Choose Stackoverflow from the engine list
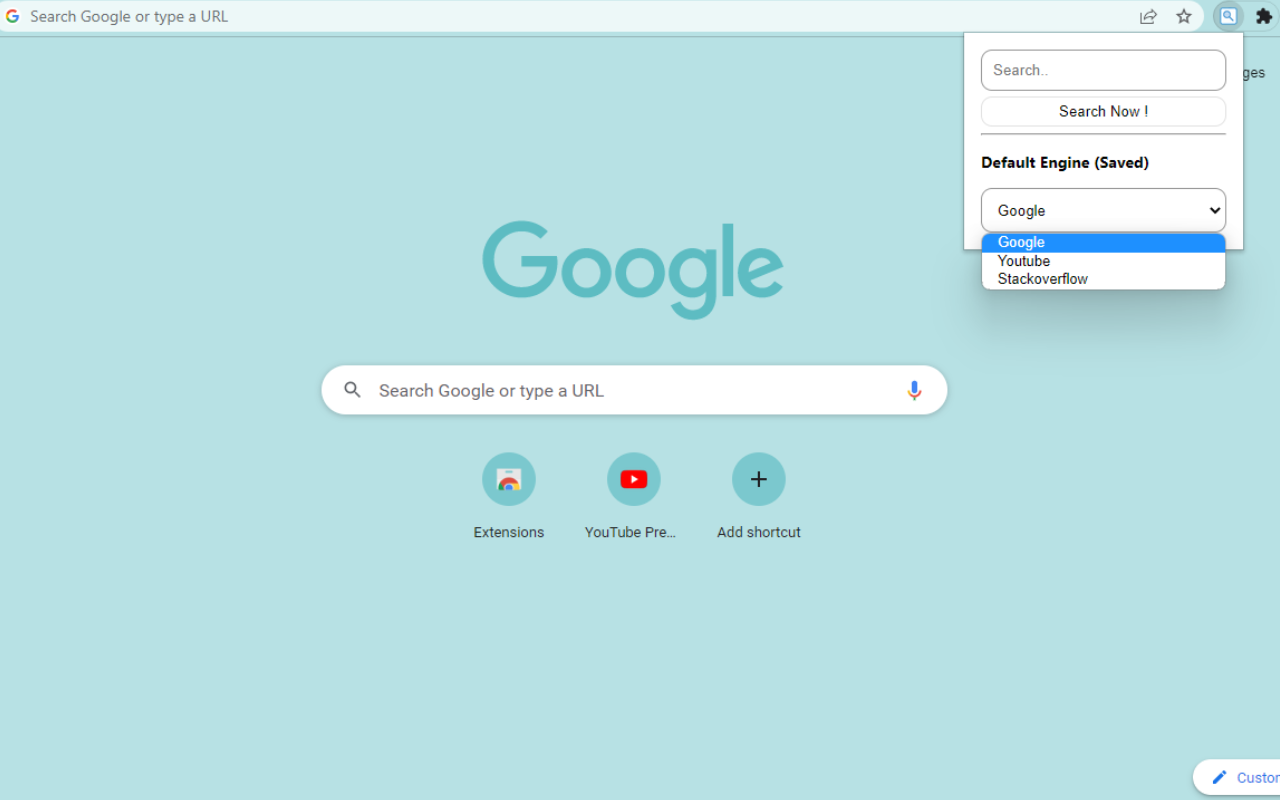Image resolution: width=1280 pixels, height=800 pixels. [1103, 279]
